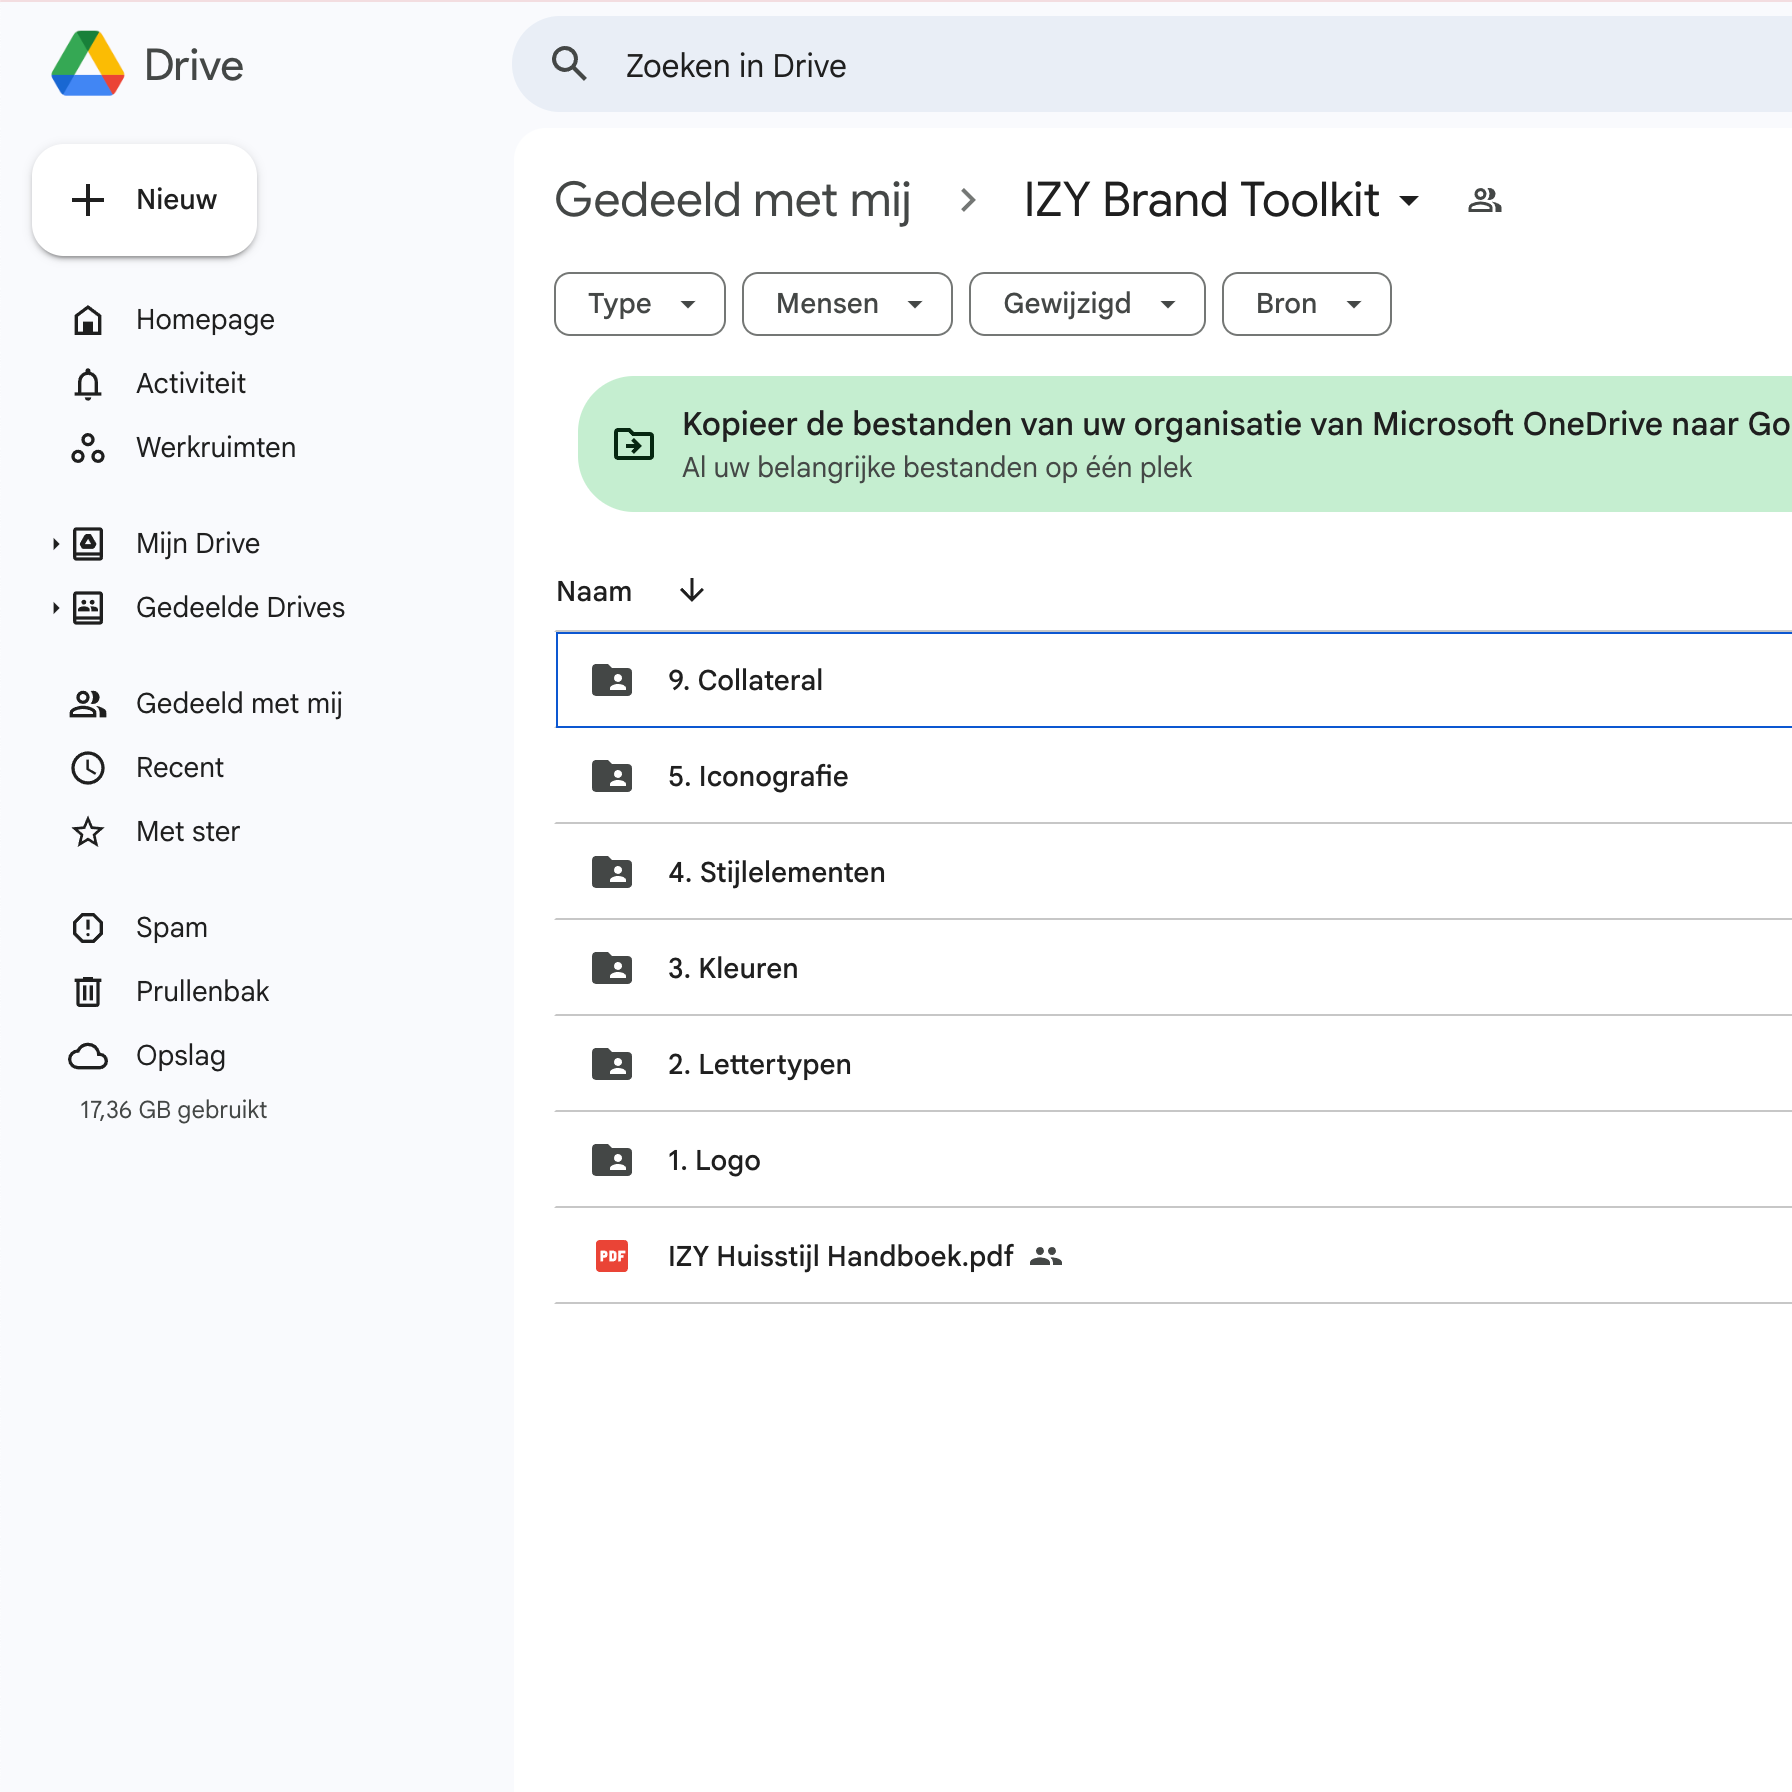Viewport: 1792px width, 1792px height.
Task: Select the 3. Kleuren folder
Action: click(x=733, y=968)
